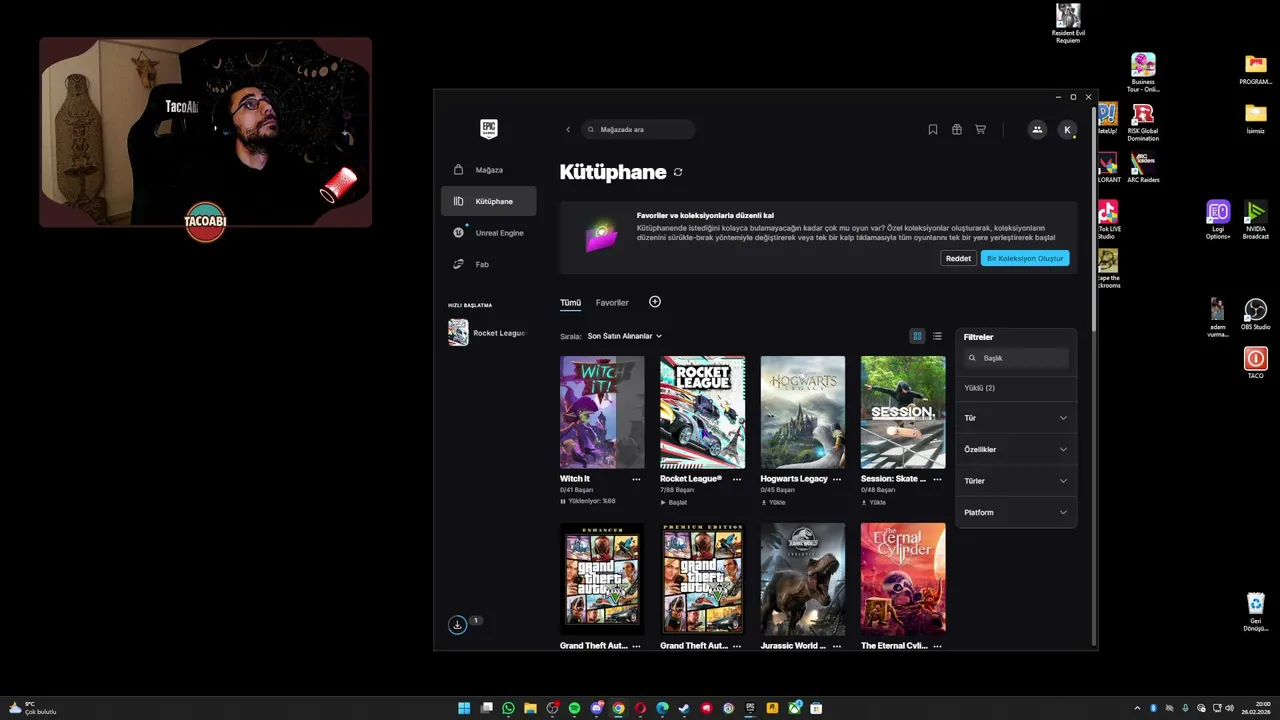The height and width of the screenshot is (720, 1280).
Task: Go back with the left chevron arrow
Action: coord(568,129)
